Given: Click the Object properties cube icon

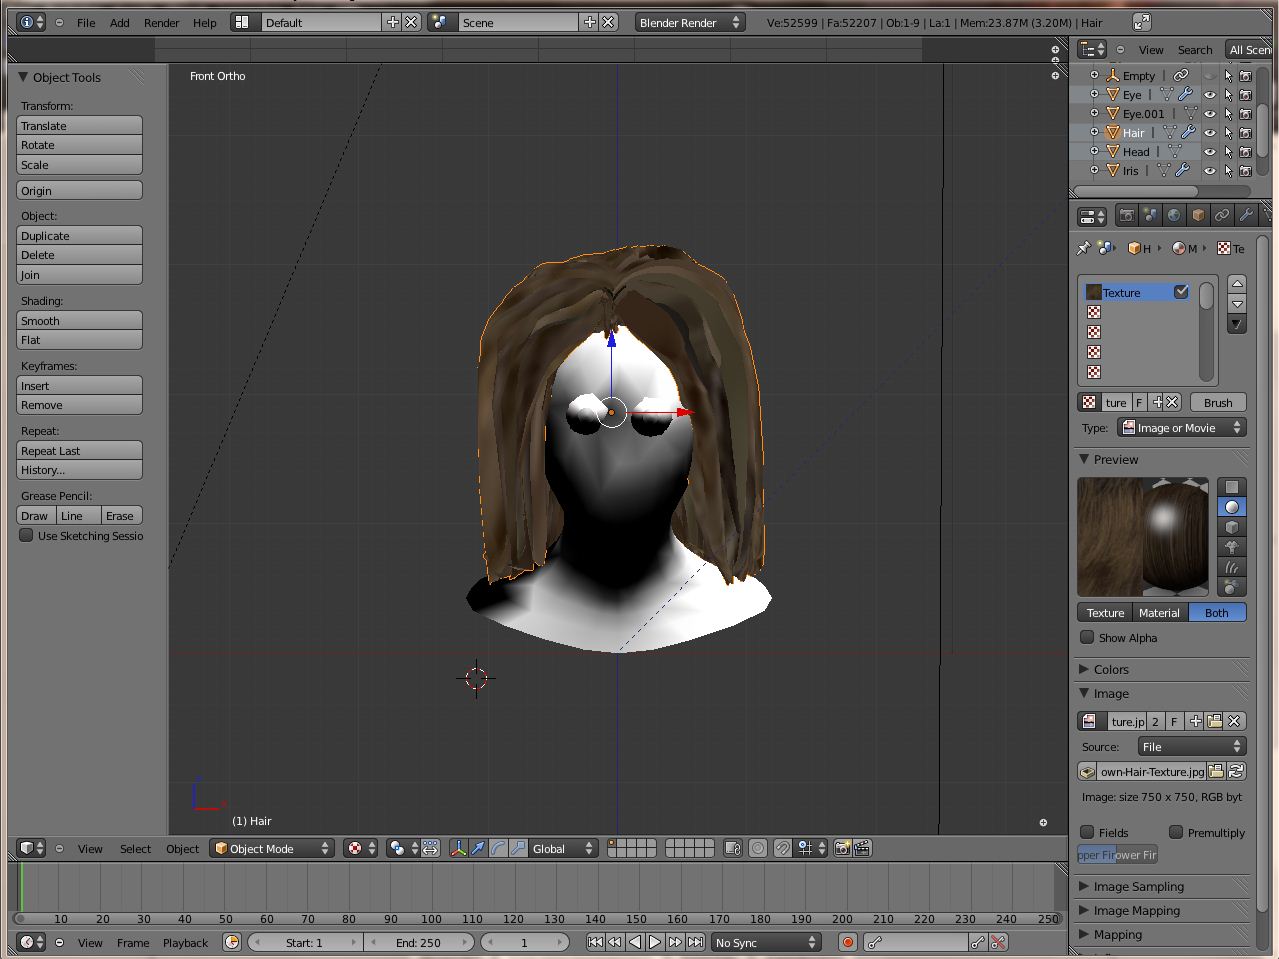Looking at the screenshot, I should pos(1198,216).
